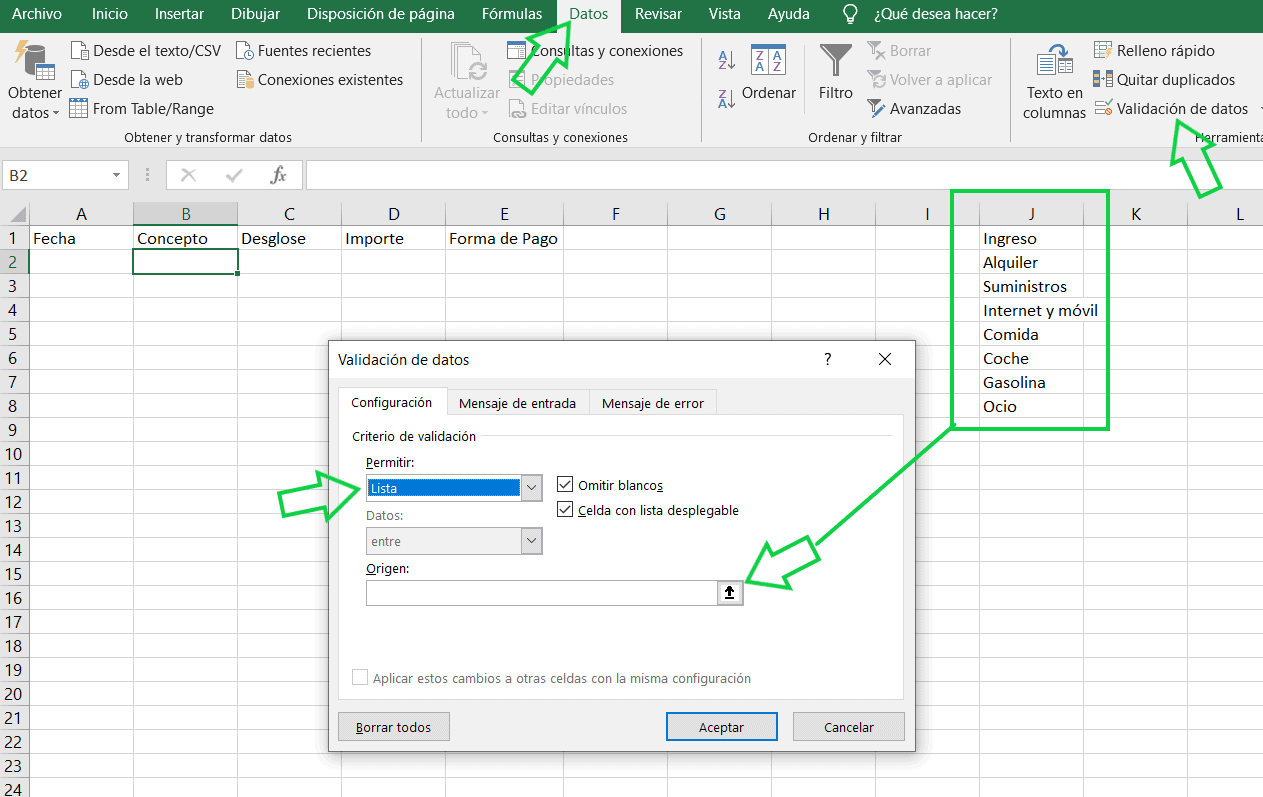Click From Table/Range option

click(x=142, y=109)
